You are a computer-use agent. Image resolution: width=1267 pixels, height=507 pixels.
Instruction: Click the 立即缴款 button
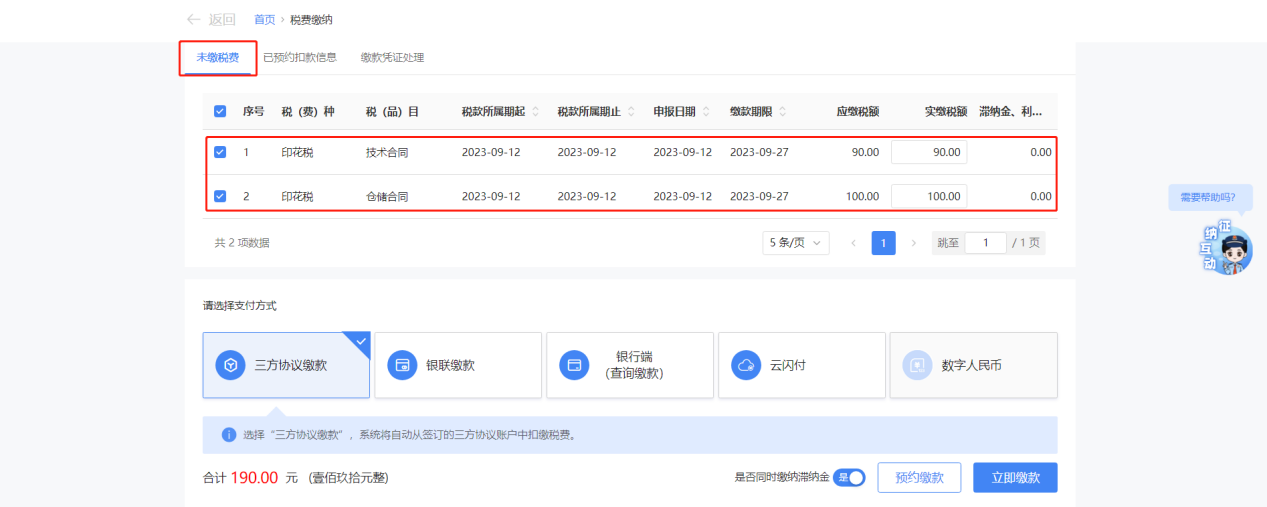[x=1015, y=478]
